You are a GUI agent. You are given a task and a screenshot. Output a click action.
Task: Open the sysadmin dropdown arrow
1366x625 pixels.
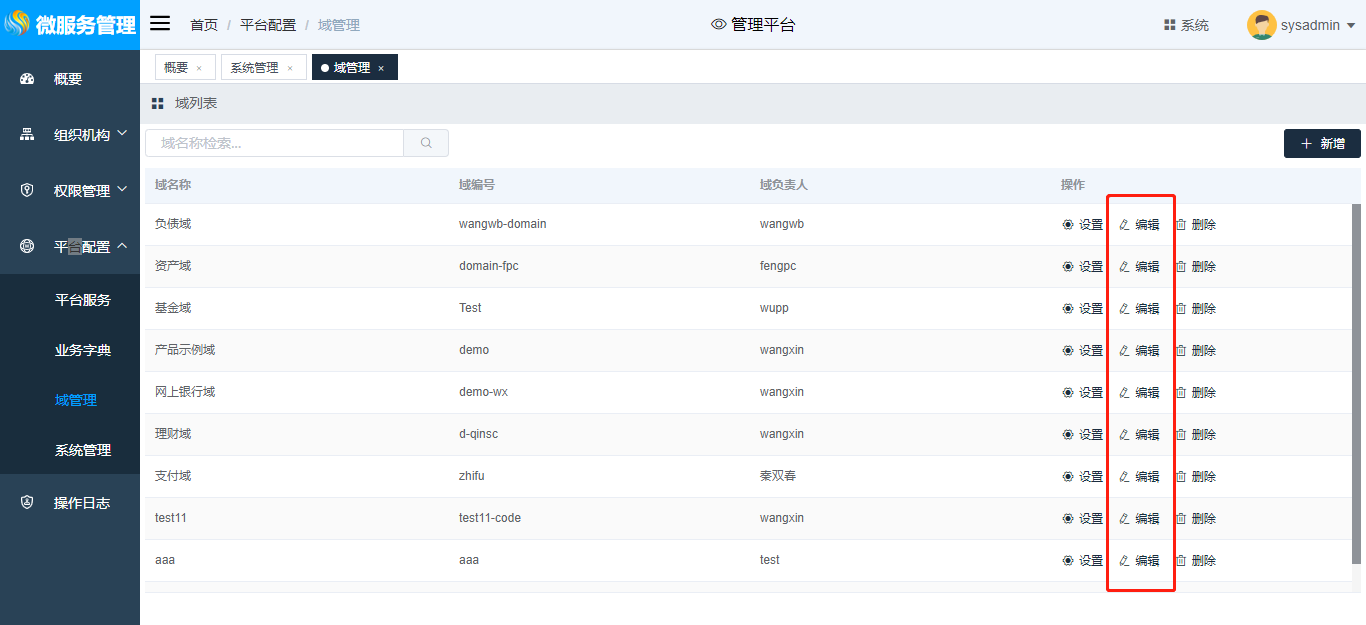coord(1351,26)
